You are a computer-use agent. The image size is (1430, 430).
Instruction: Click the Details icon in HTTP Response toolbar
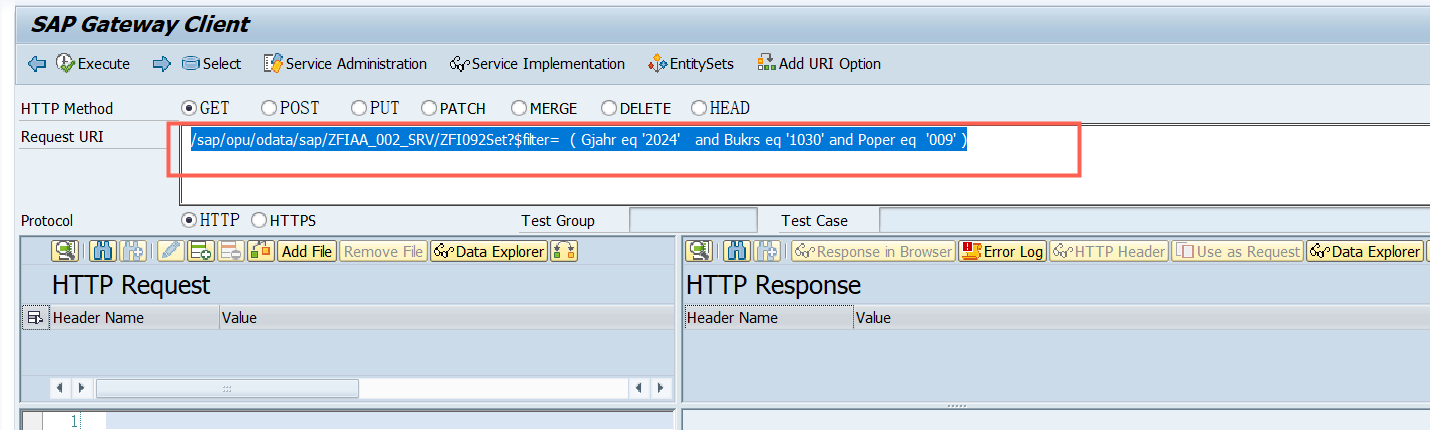(x=698, y=251)
